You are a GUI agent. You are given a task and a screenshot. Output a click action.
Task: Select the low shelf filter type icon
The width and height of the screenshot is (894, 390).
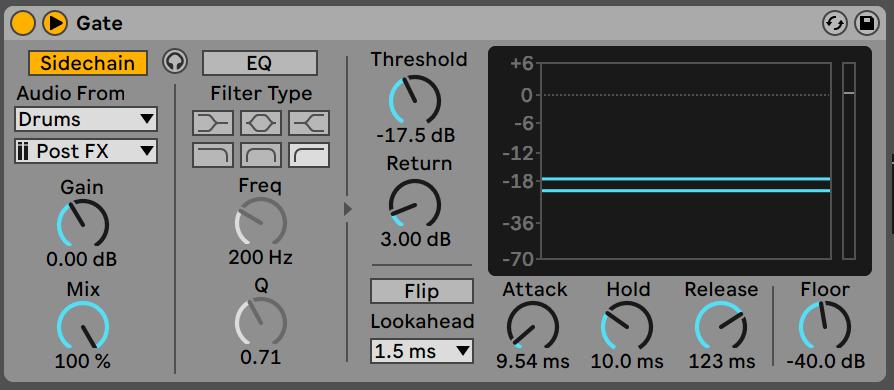pyautogui.click(x=213, y=122)
